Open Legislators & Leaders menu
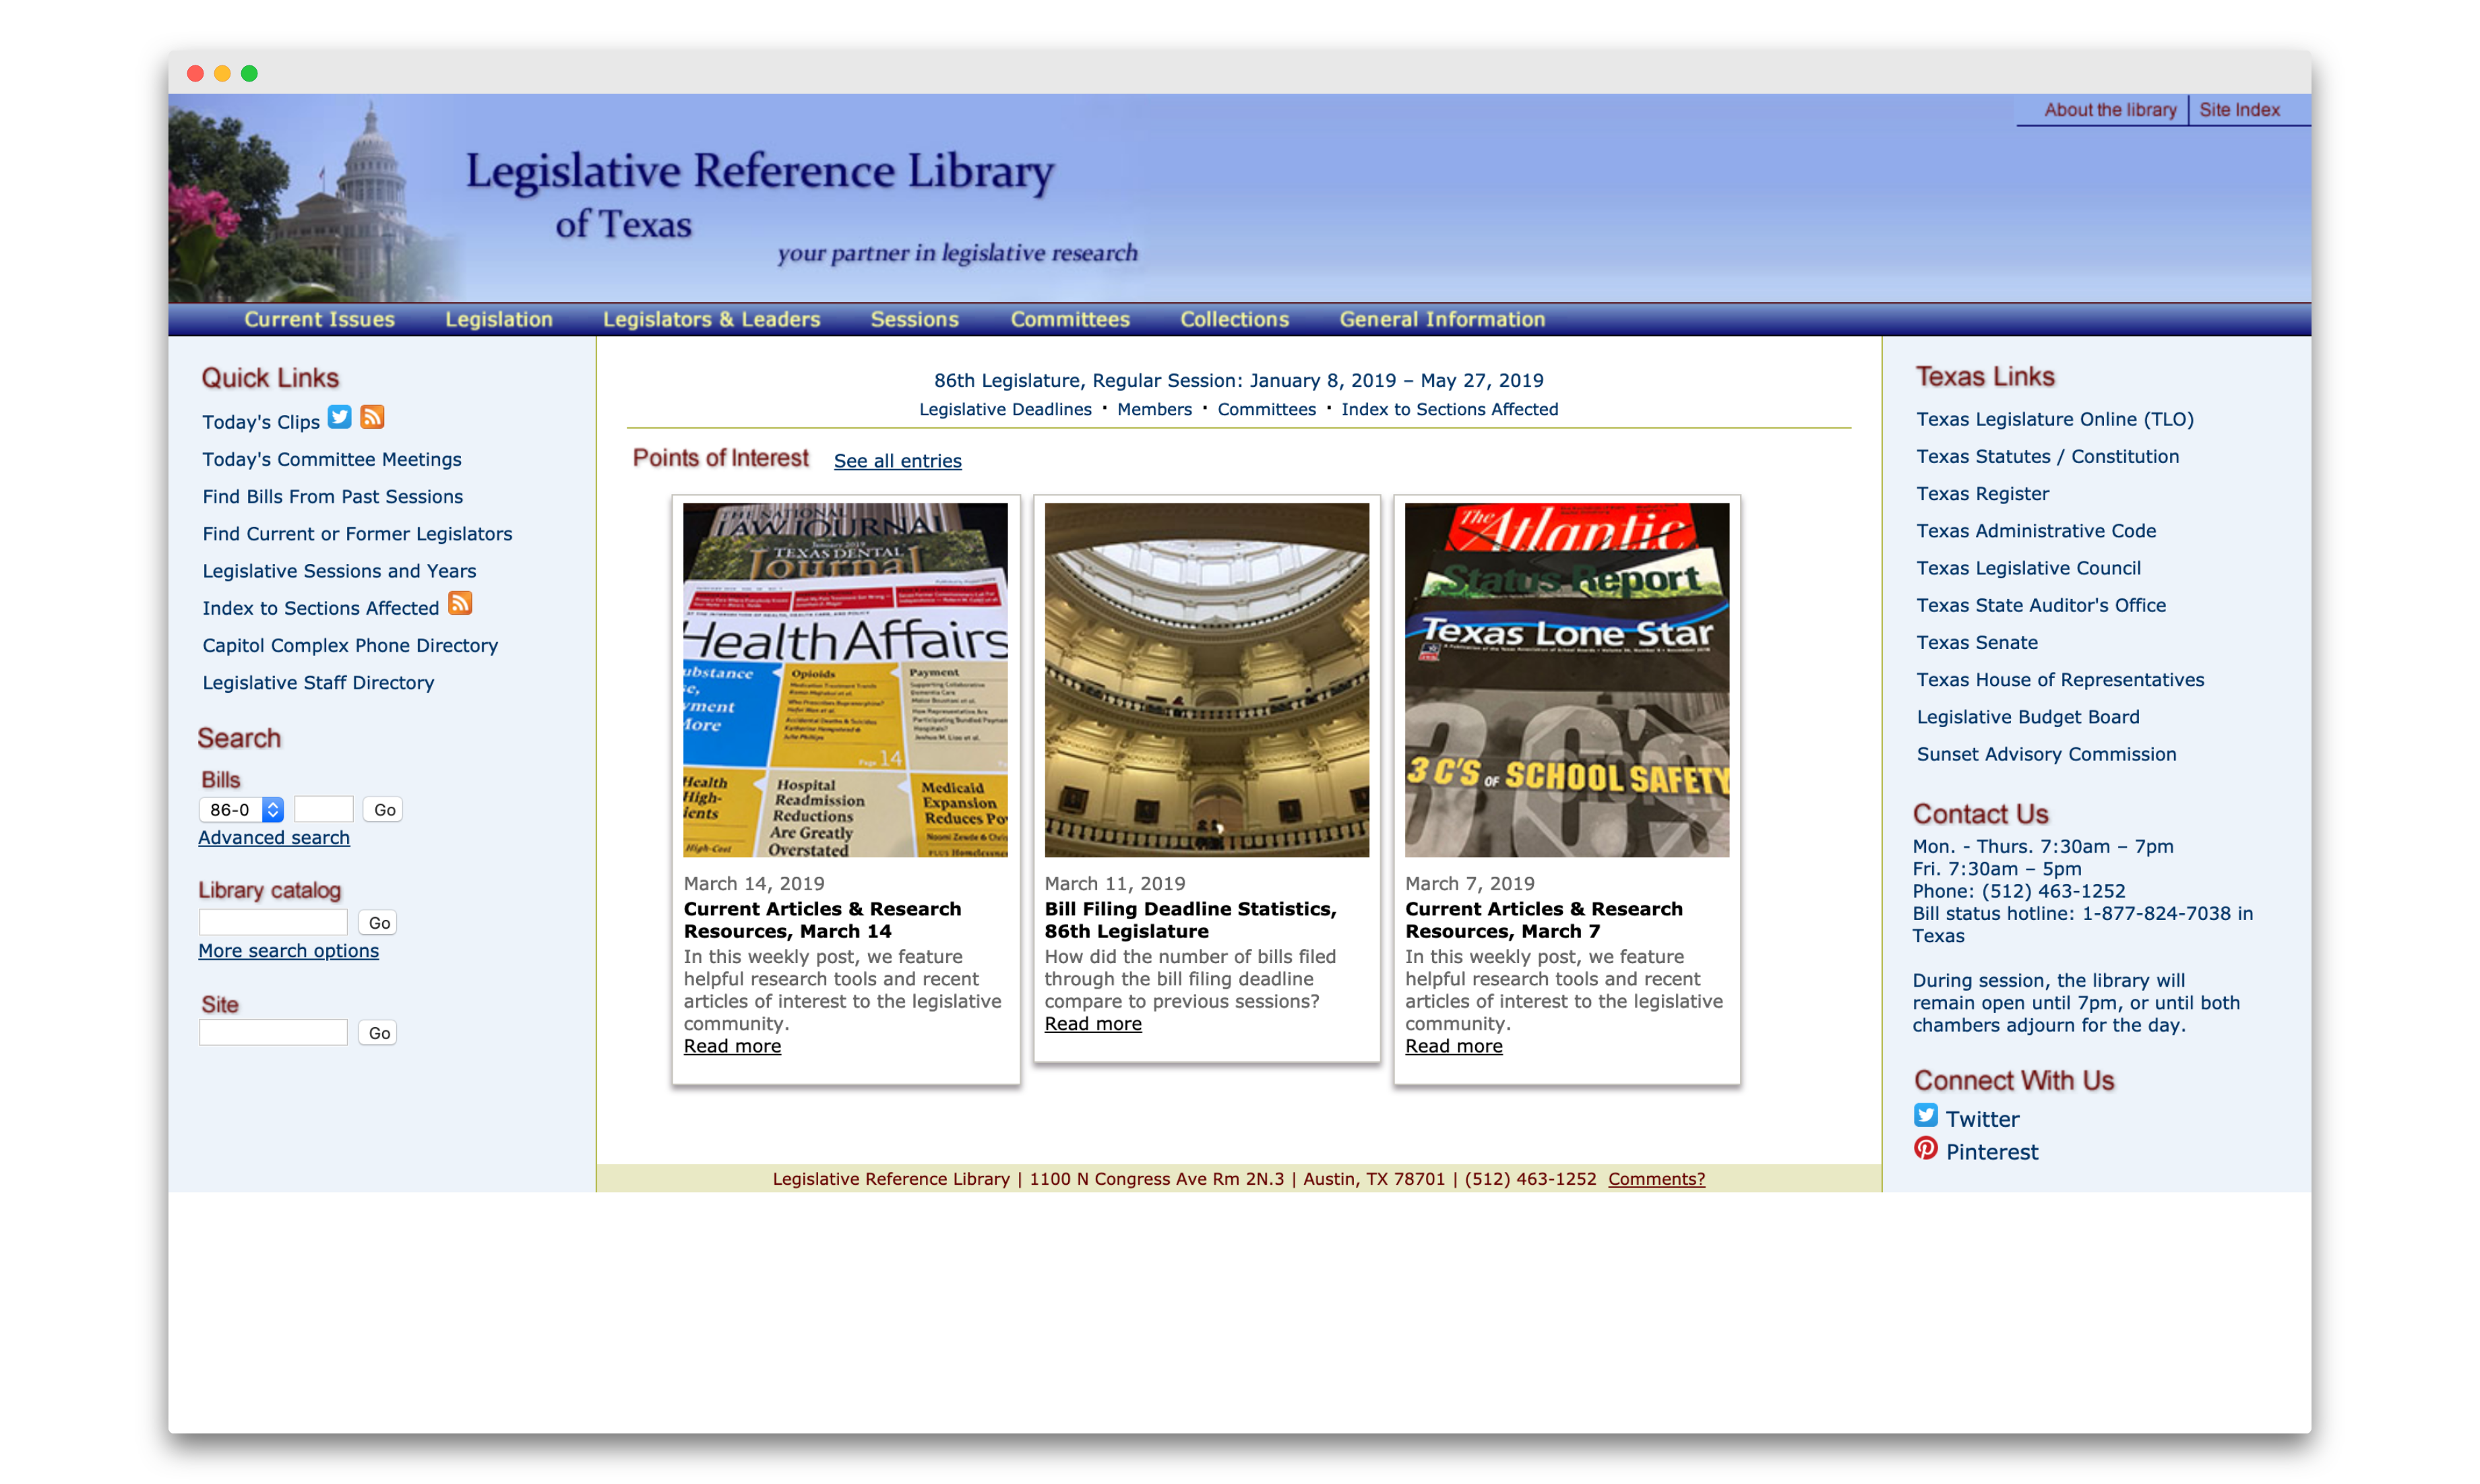This screenshot has width=2480, height=1484. [711, 319]
